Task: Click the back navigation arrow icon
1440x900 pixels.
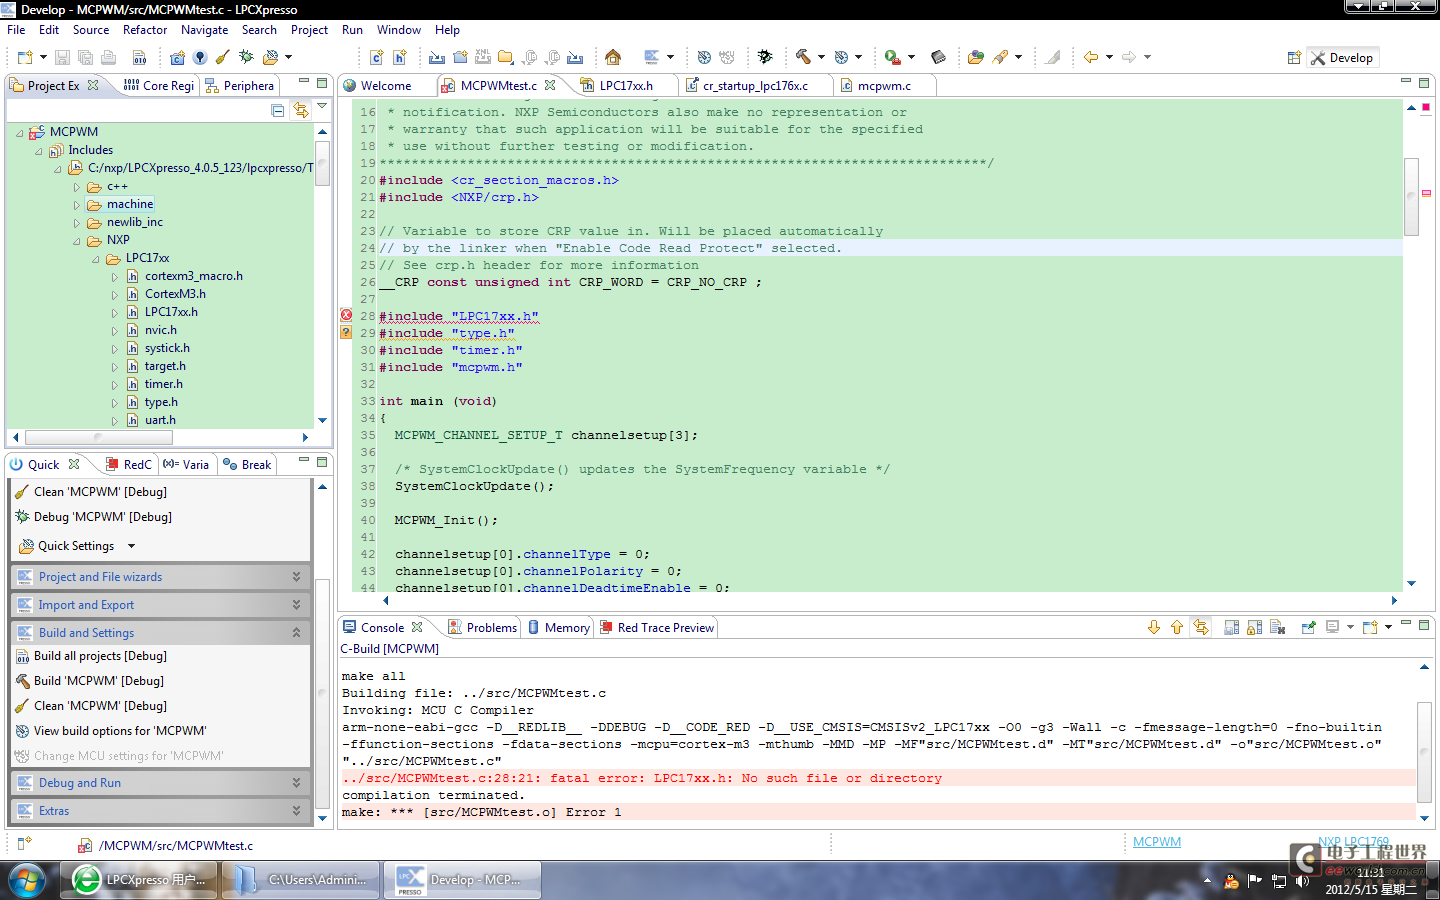Action: (1091, 57)
